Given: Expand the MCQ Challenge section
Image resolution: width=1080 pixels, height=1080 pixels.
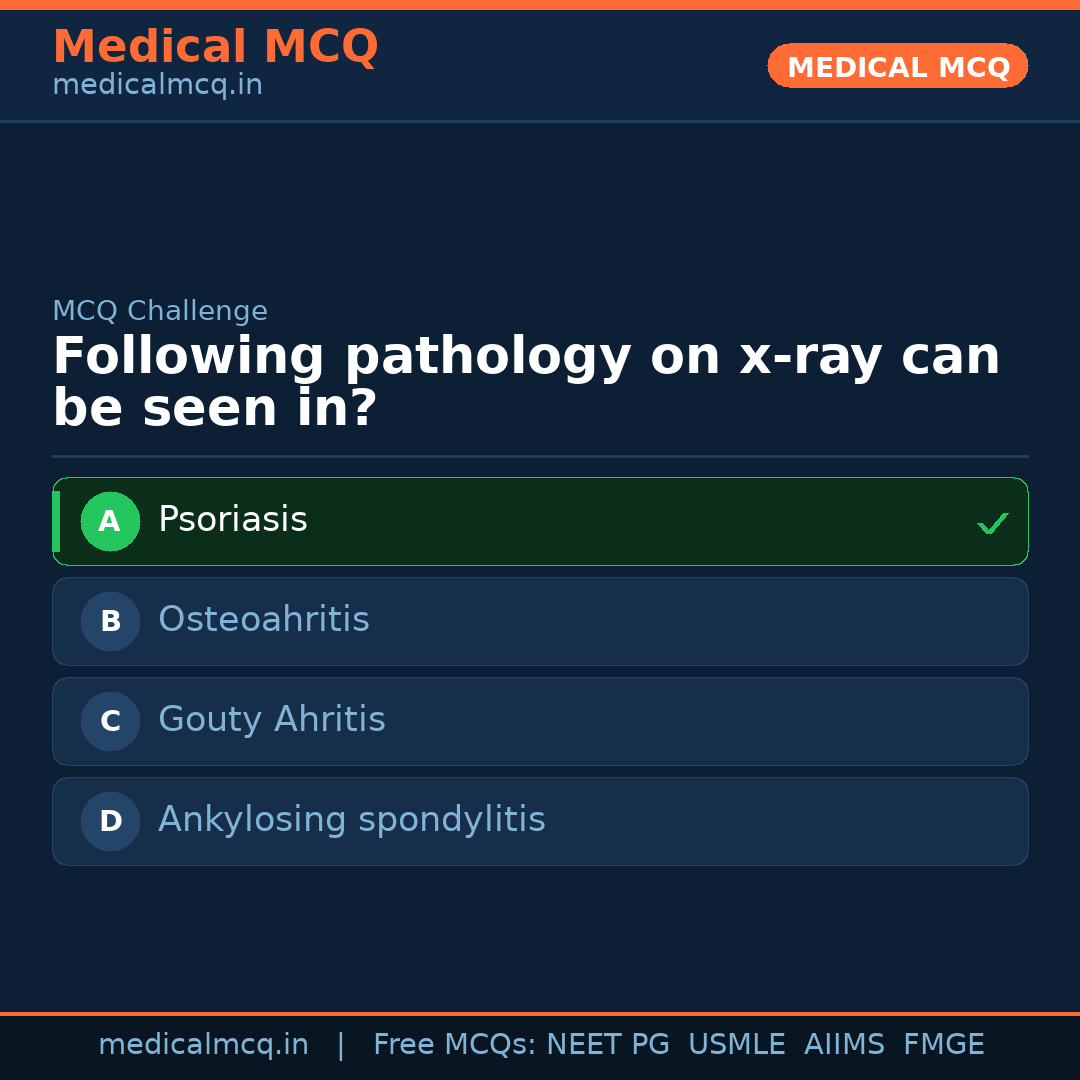Looking at the screenshot, I should [160, 311].
